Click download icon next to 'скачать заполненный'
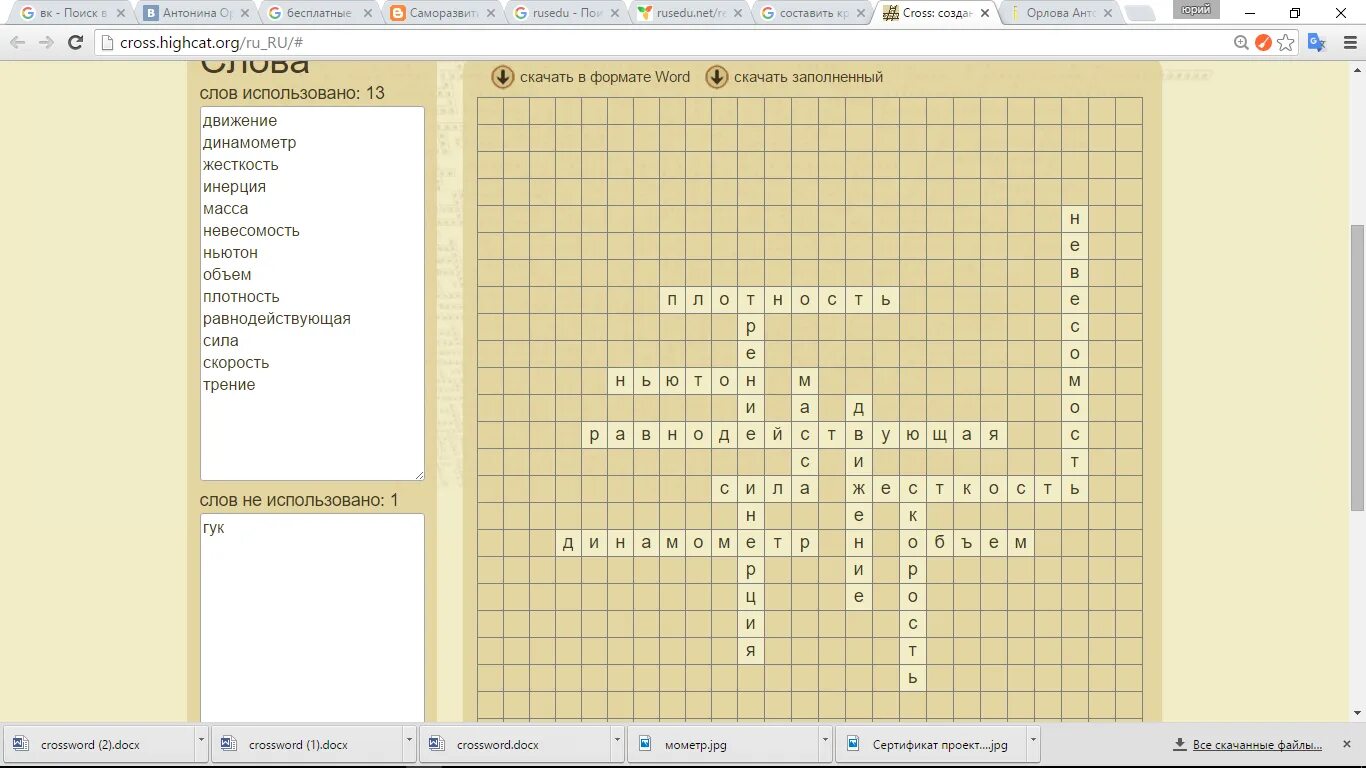The image size is (1366, 768). point(717,77)
